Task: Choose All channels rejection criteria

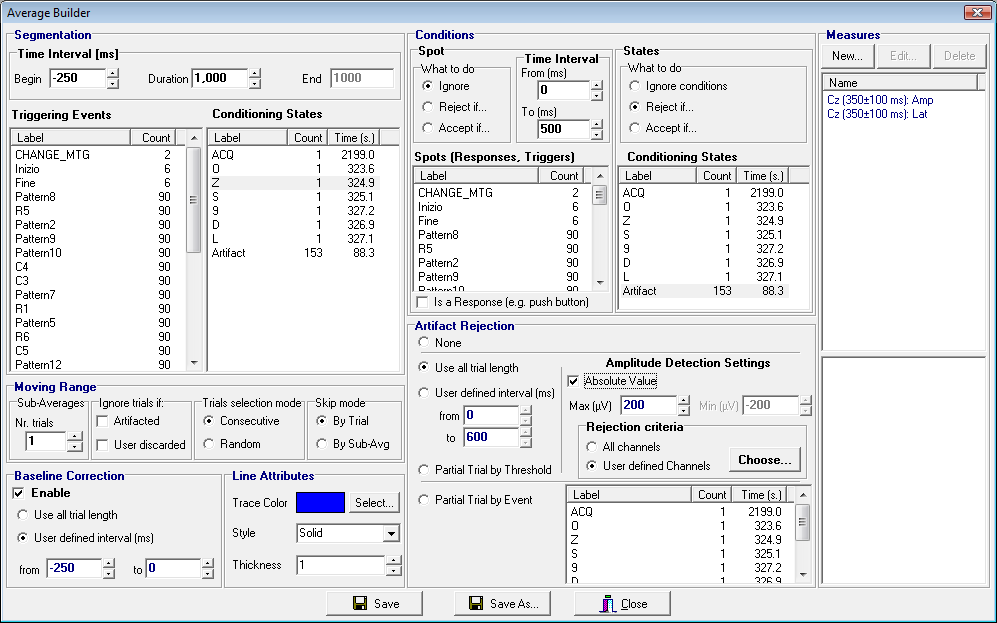Action: pos(592,447)
